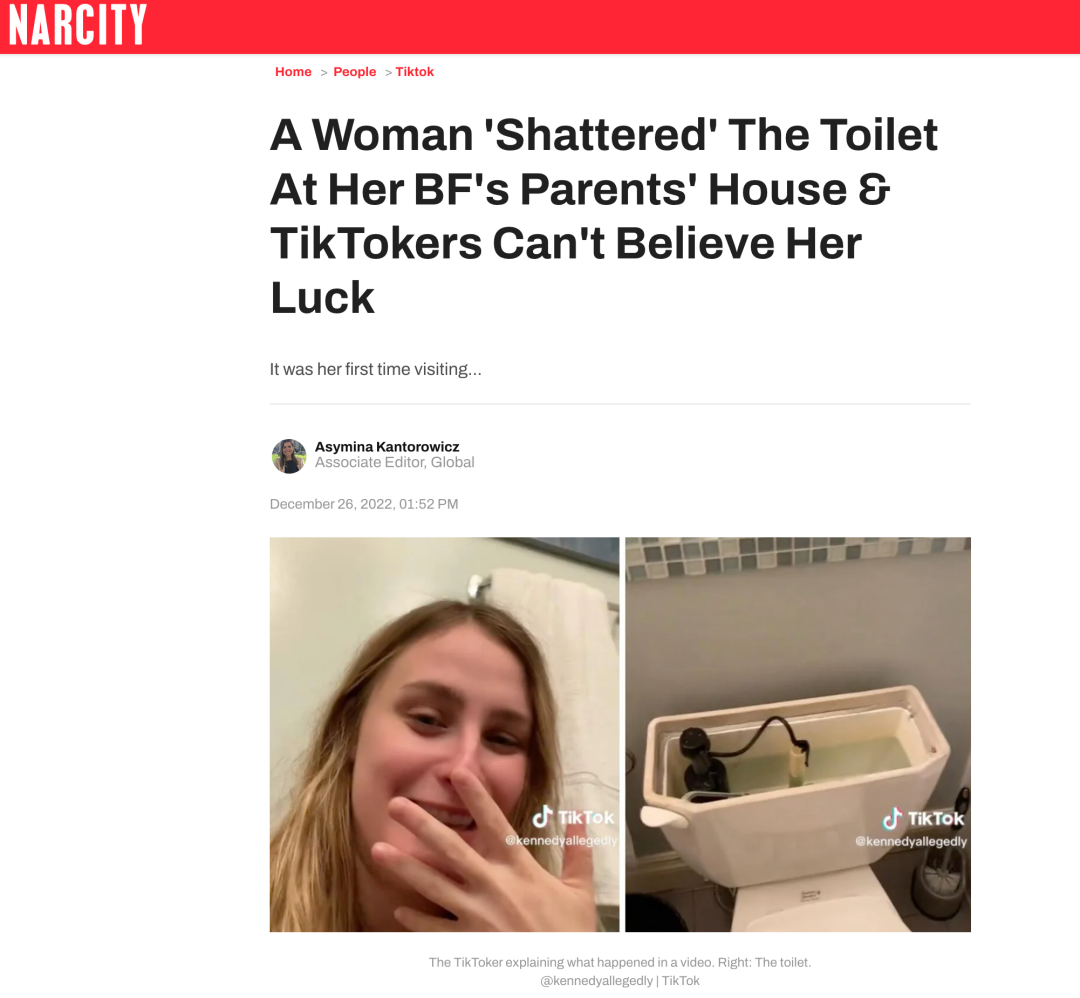Click the subtitle 'It was her first time visiting...'
This screenshot has height=998, width=1080.
tap(375, 369)
